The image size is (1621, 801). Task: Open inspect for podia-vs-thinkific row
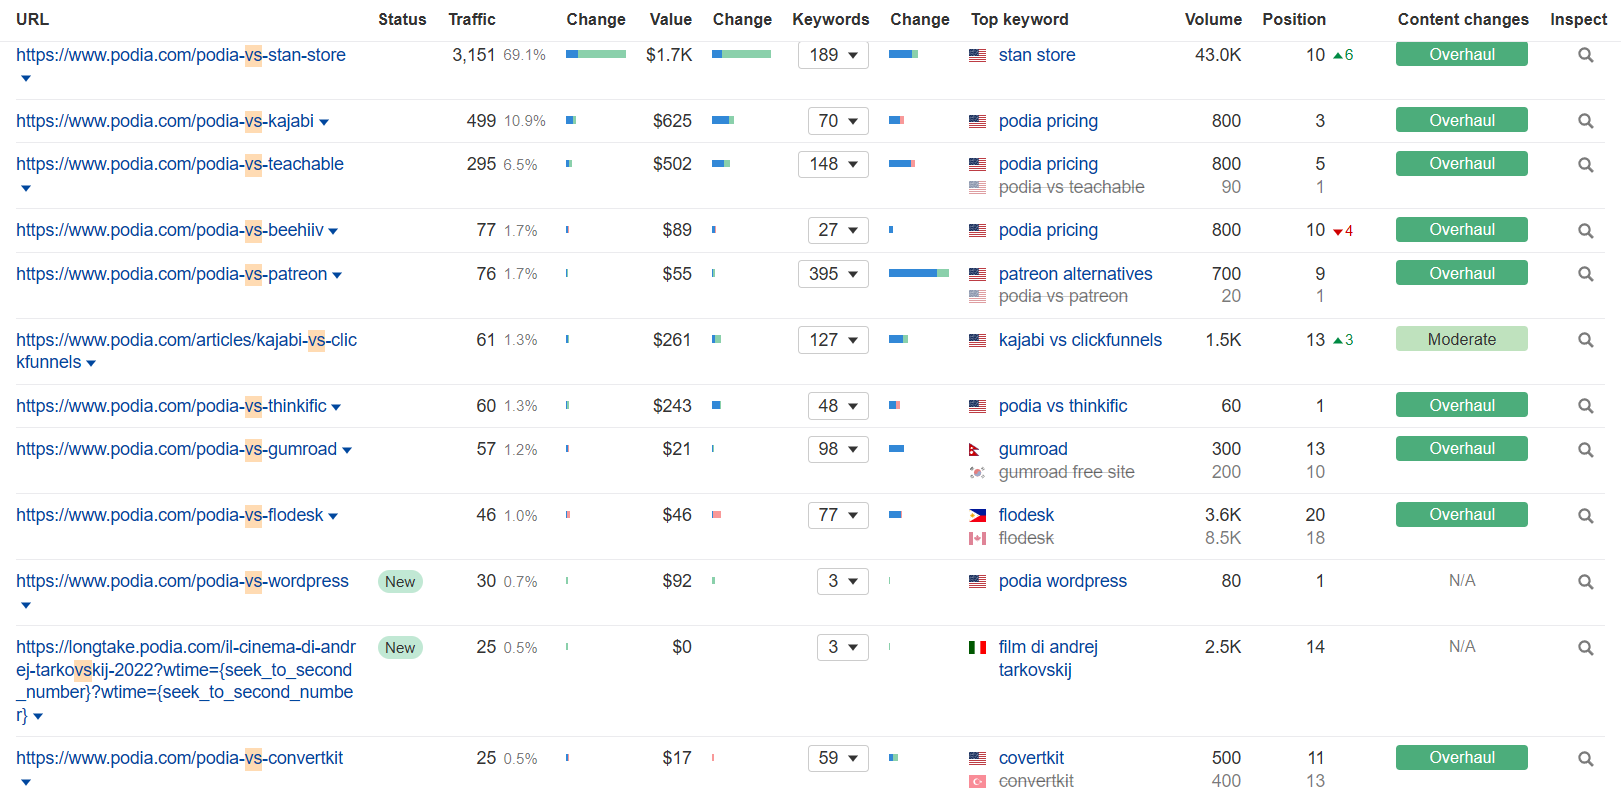[1585, 406]
